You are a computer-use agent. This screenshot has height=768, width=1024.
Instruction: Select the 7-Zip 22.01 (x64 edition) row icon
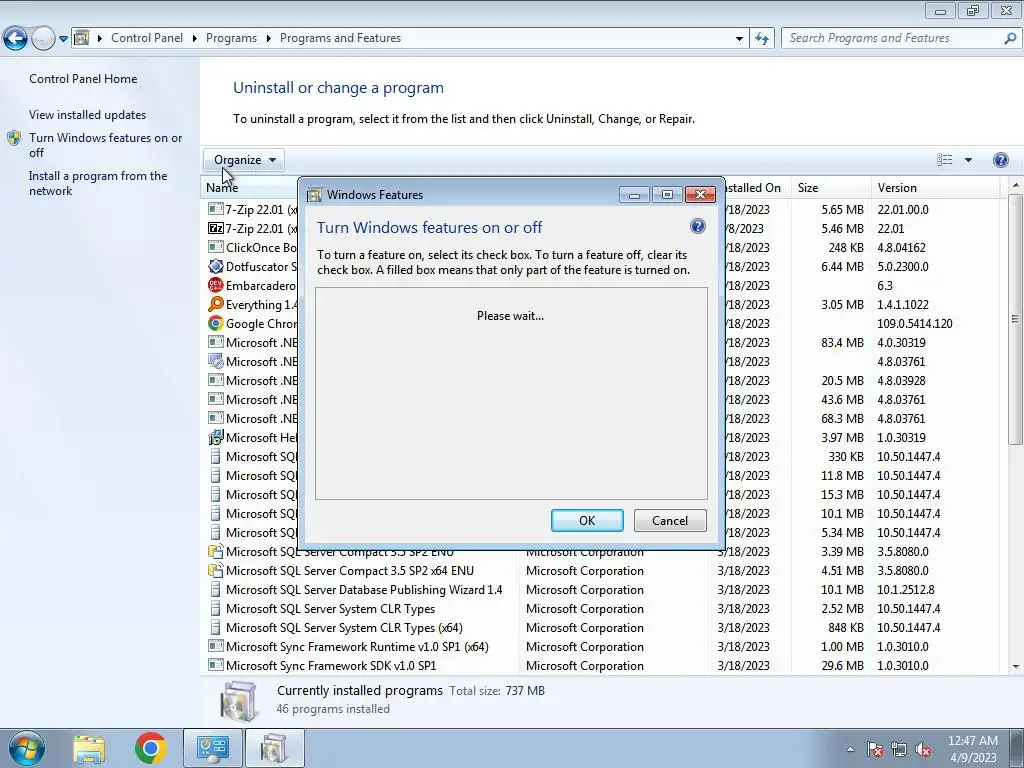(216, 209)
